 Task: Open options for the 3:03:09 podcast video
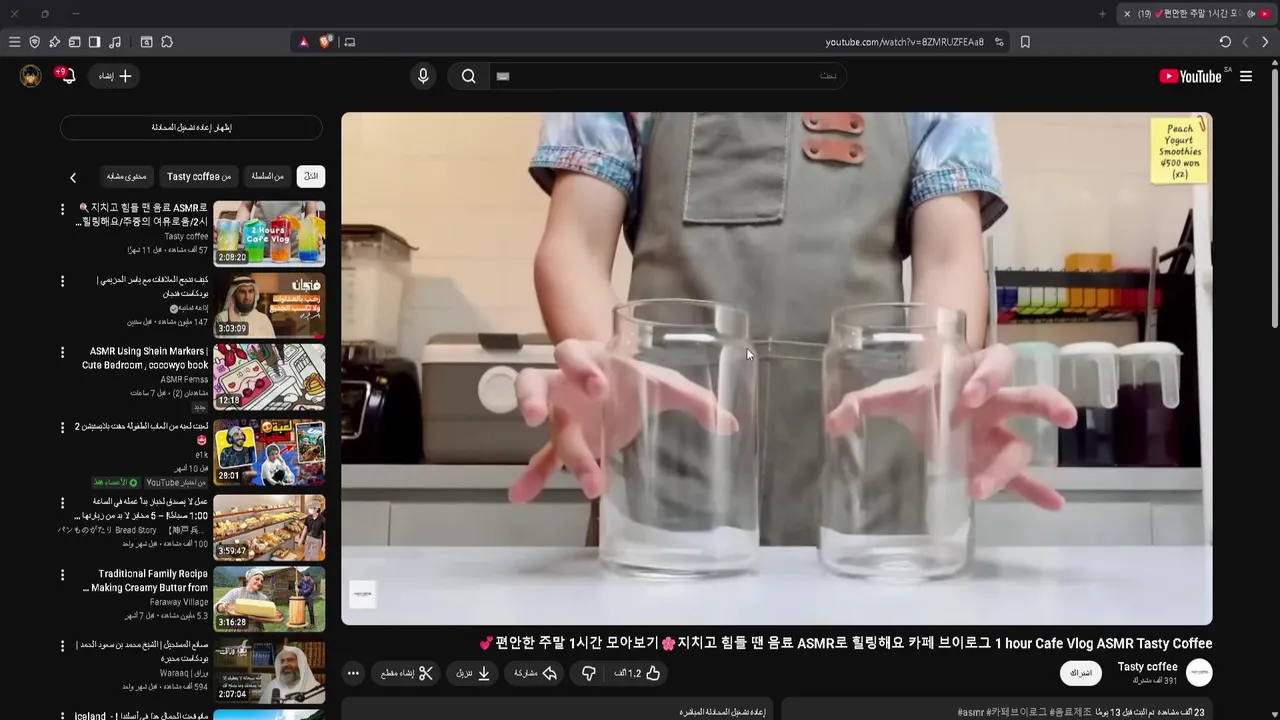coord(62,281)
